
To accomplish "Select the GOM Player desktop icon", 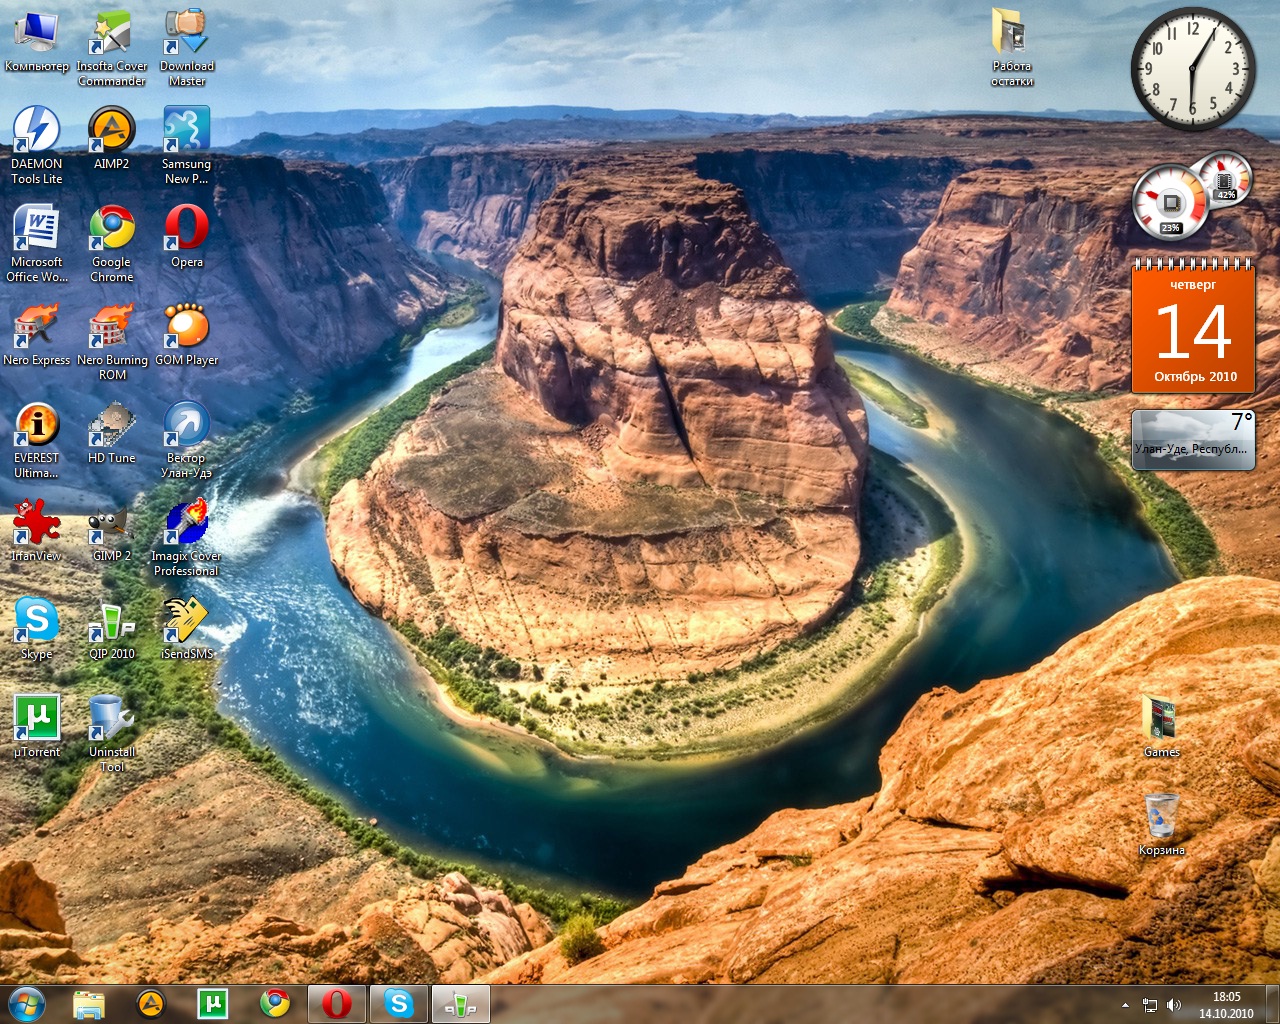I will point(186,328).
